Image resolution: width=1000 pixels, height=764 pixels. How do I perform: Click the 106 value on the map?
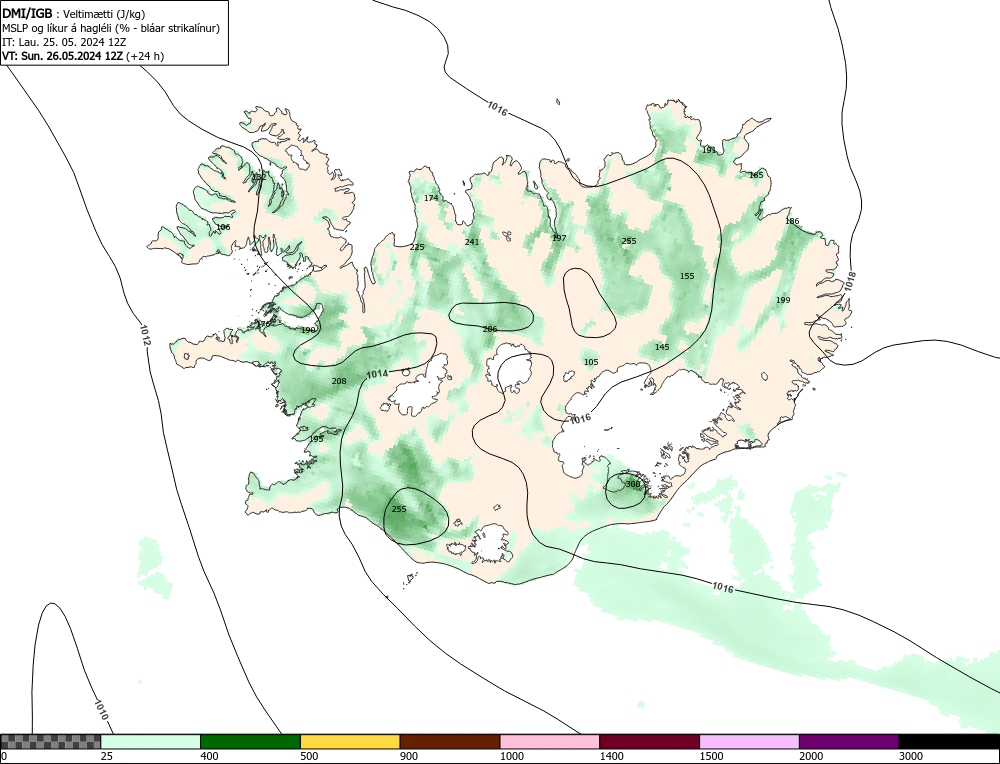223,227
